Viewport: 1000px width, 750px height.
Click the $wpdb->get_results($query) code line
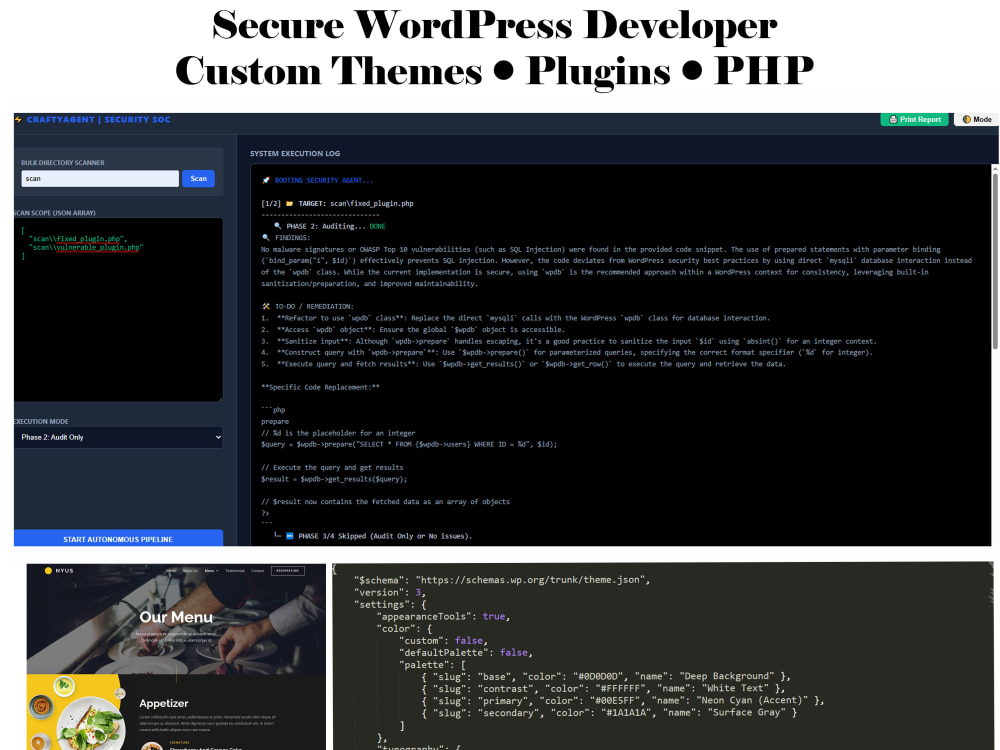(334, 479)
